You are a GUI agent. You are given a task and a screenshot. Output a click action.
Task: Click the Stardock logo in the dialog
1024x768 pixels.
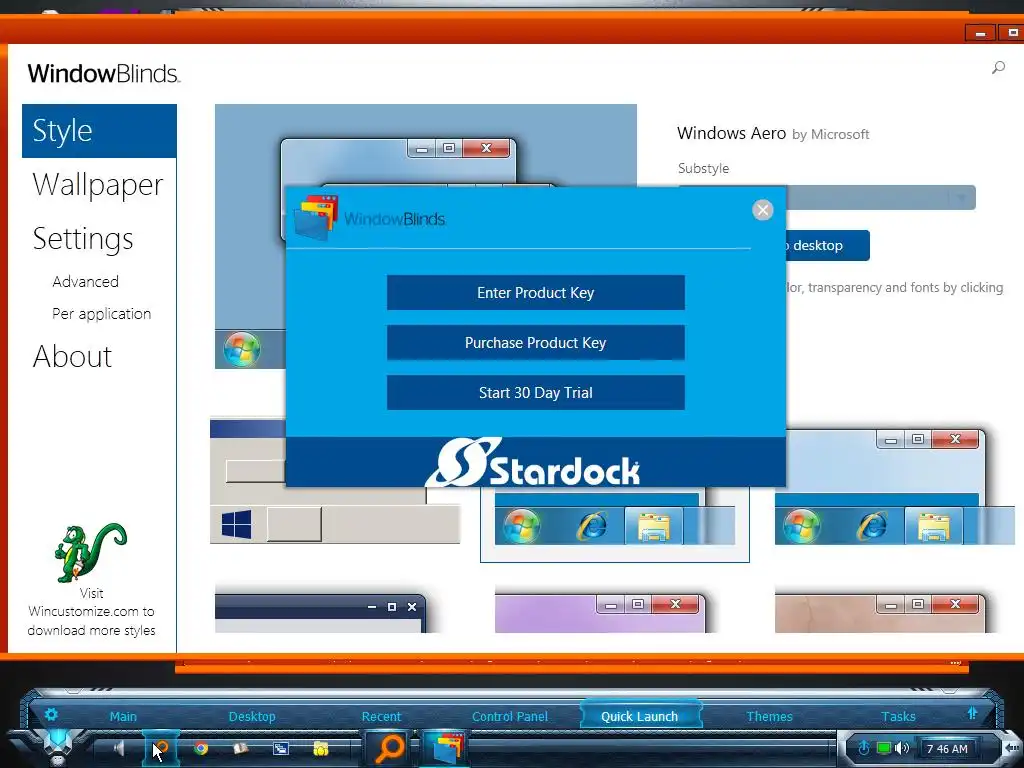pyautogui.click(x=532, y=462)
